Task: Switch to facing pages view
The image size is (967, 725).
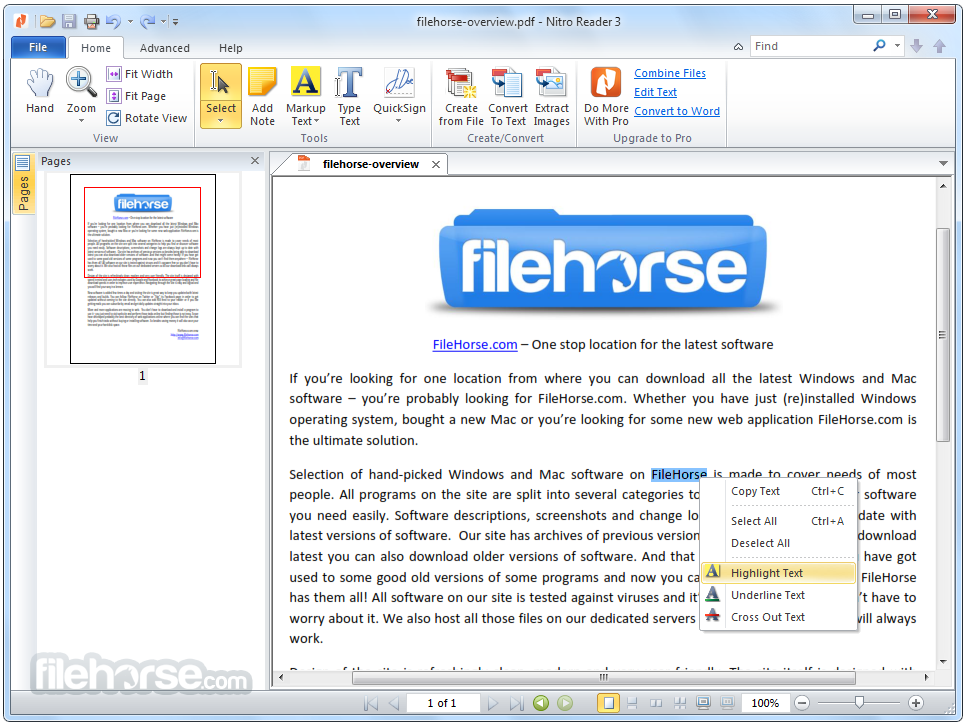Action: pyautogui.click(x=656, y=703)
